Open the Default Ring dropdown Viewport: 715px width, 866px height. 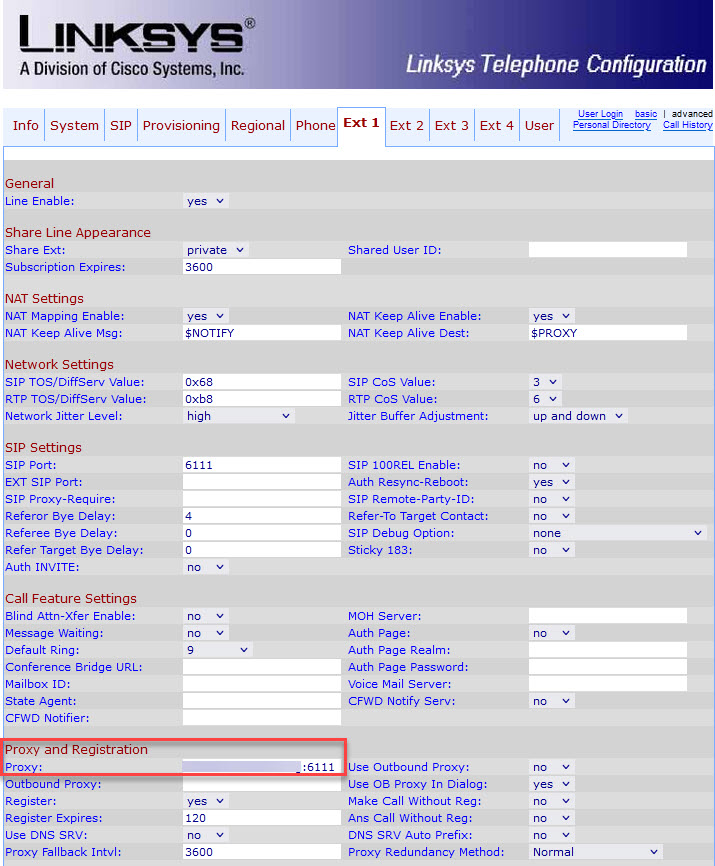tap(218, 650)
